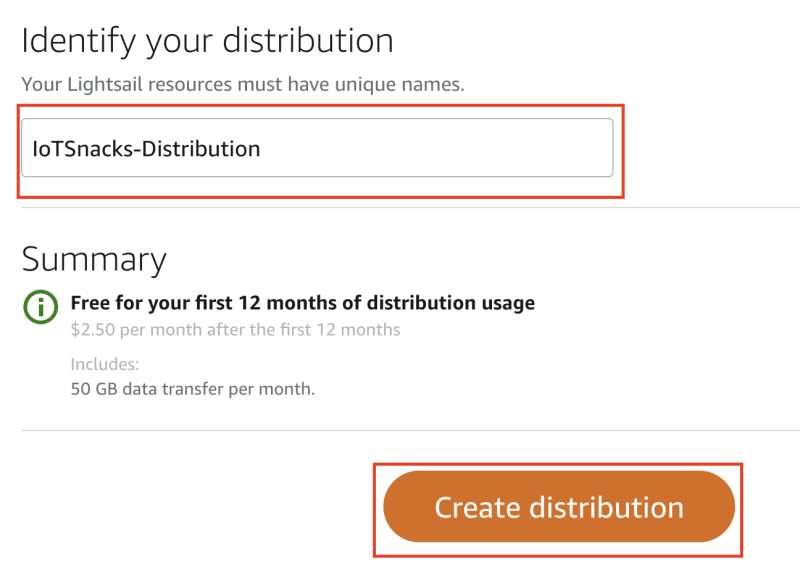This screenshot has height=567, width=800.
Task: Click the Create distribution button
Action: (x=559, y=507)
